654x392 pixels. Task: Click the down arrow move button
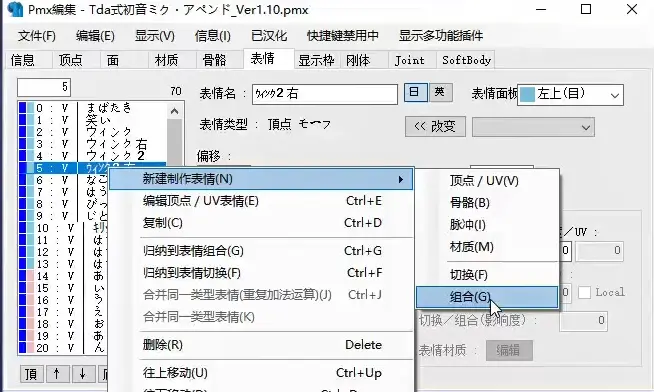[x=83, y=374]
